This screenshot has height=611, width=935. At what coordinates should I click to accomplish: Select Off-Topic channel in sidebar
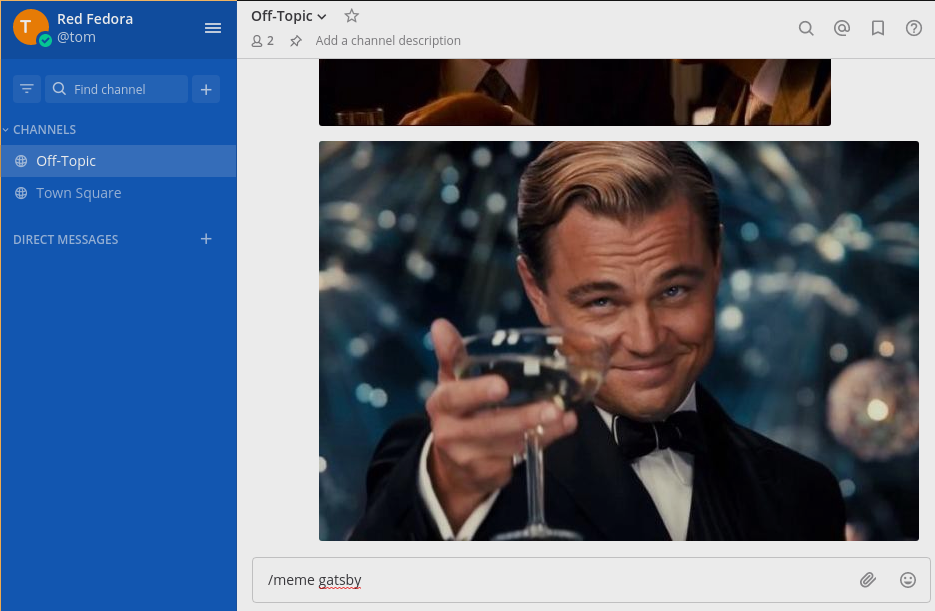pyautogui.click(x=66, y=161)
